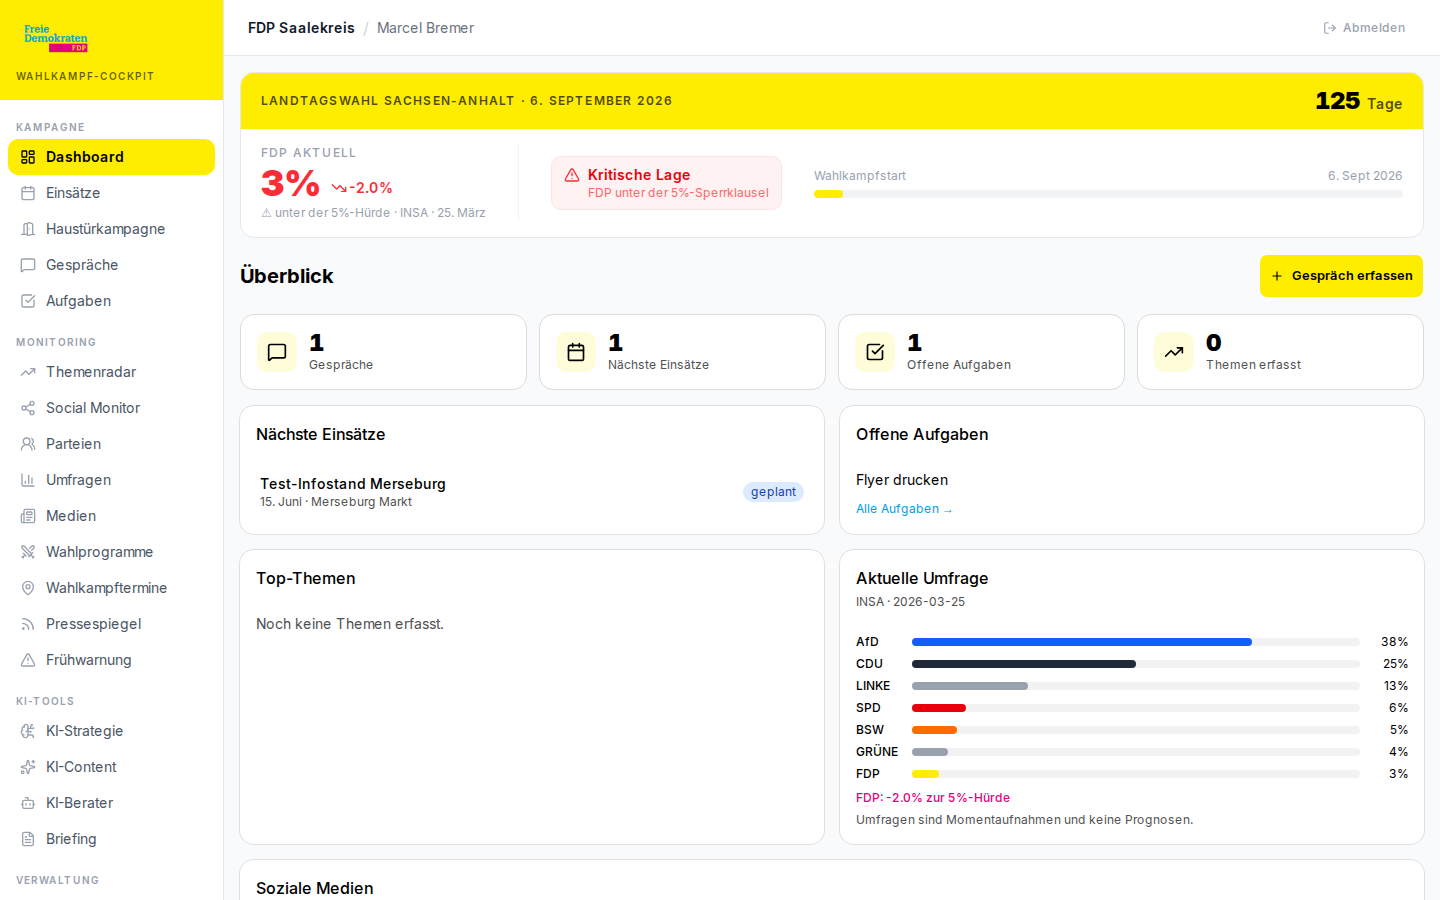The image size is (1440, 900).
Task: Click the trend icon on Themen erfasst card
Action: (1174, 352)
